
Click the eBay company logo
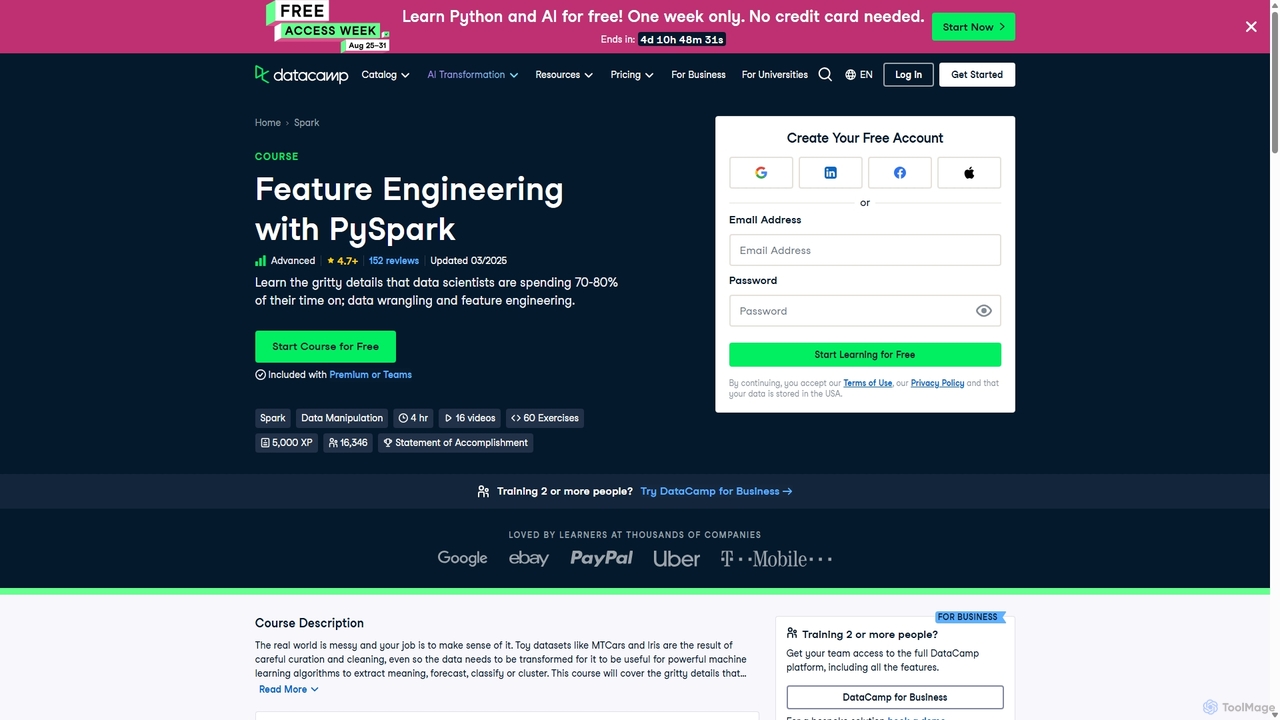click(529, 558)
